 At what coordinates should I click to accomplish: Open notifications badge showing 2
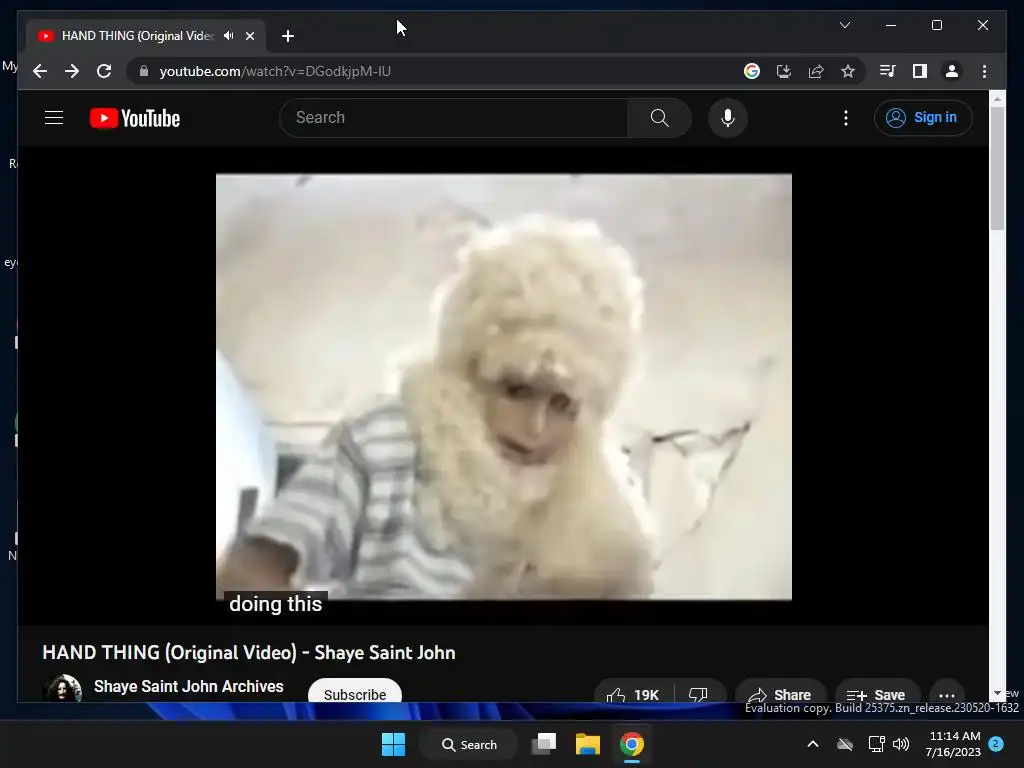point(996,744)
